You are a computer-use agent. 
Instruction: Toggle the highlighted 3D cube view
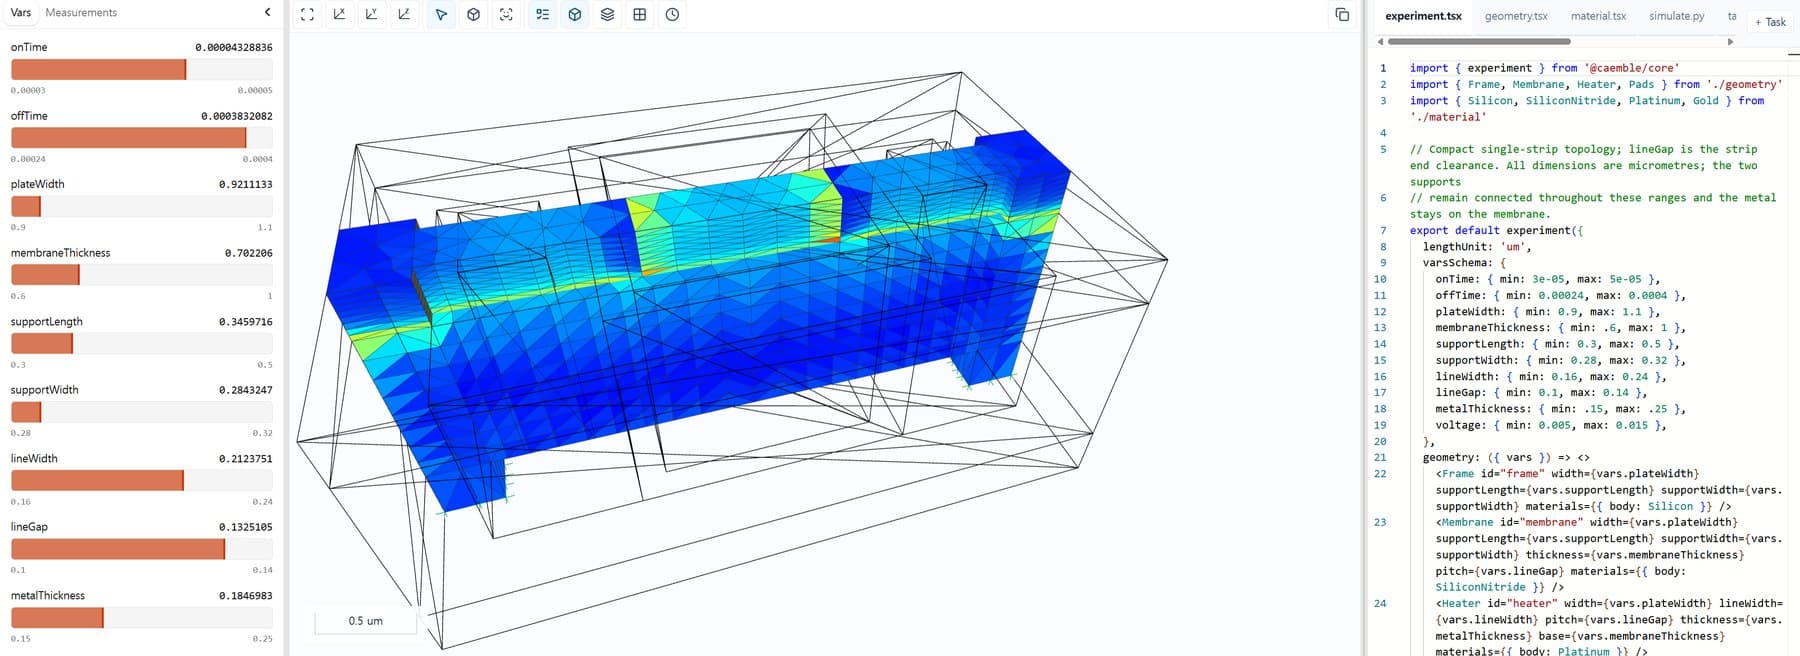(x=575, y=14)
